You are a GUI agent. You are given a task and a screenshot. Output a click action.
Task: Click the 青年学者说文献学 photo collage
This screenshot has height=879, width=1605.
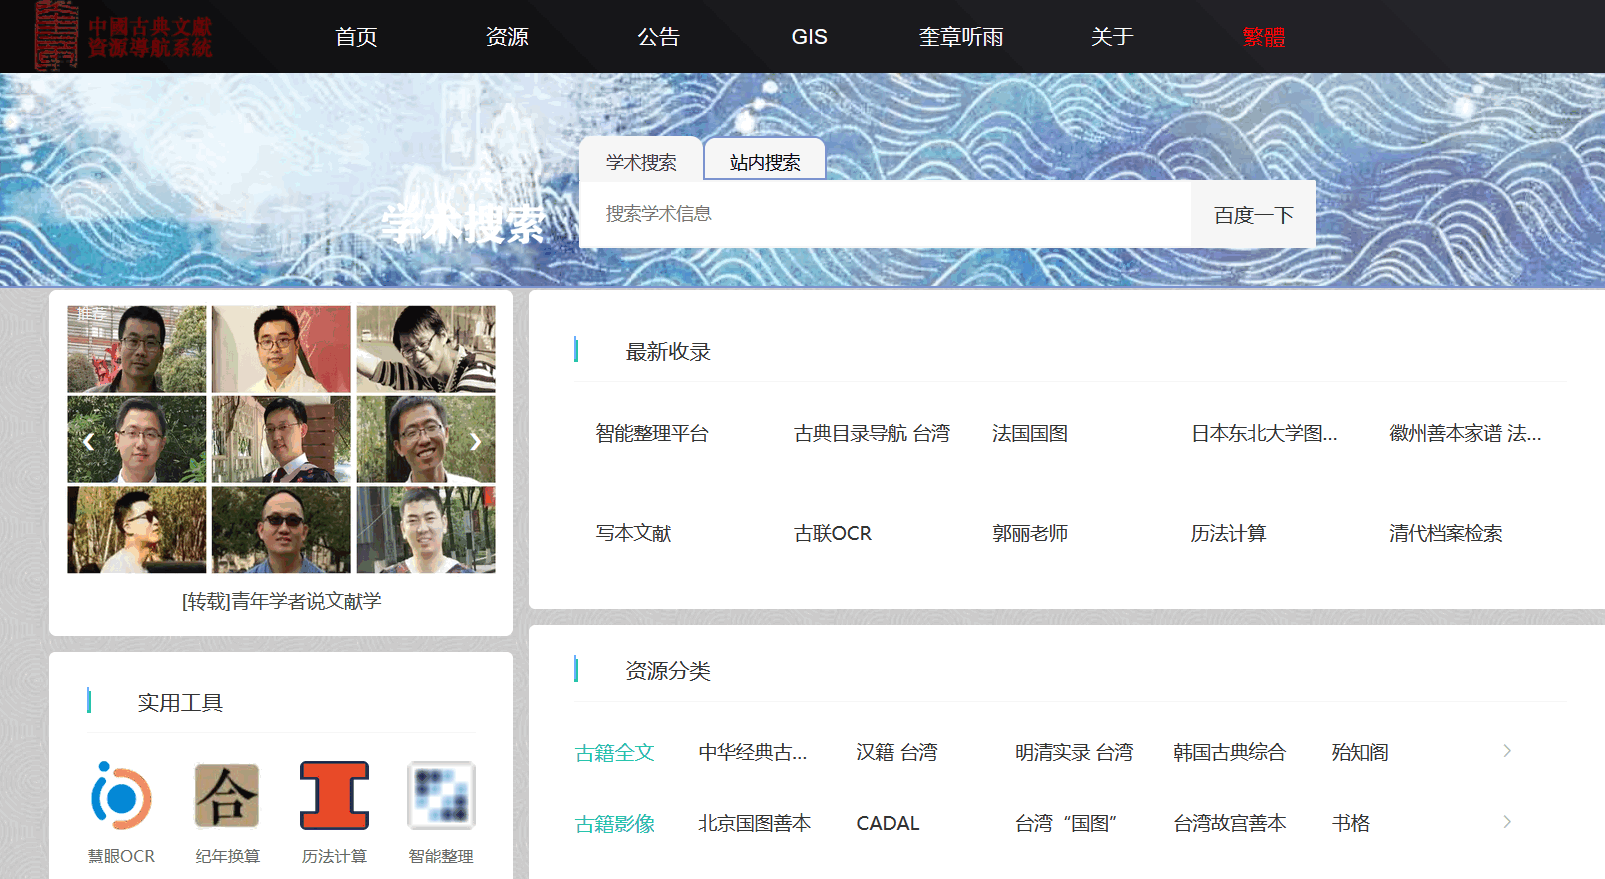click(x=281, y=439)
